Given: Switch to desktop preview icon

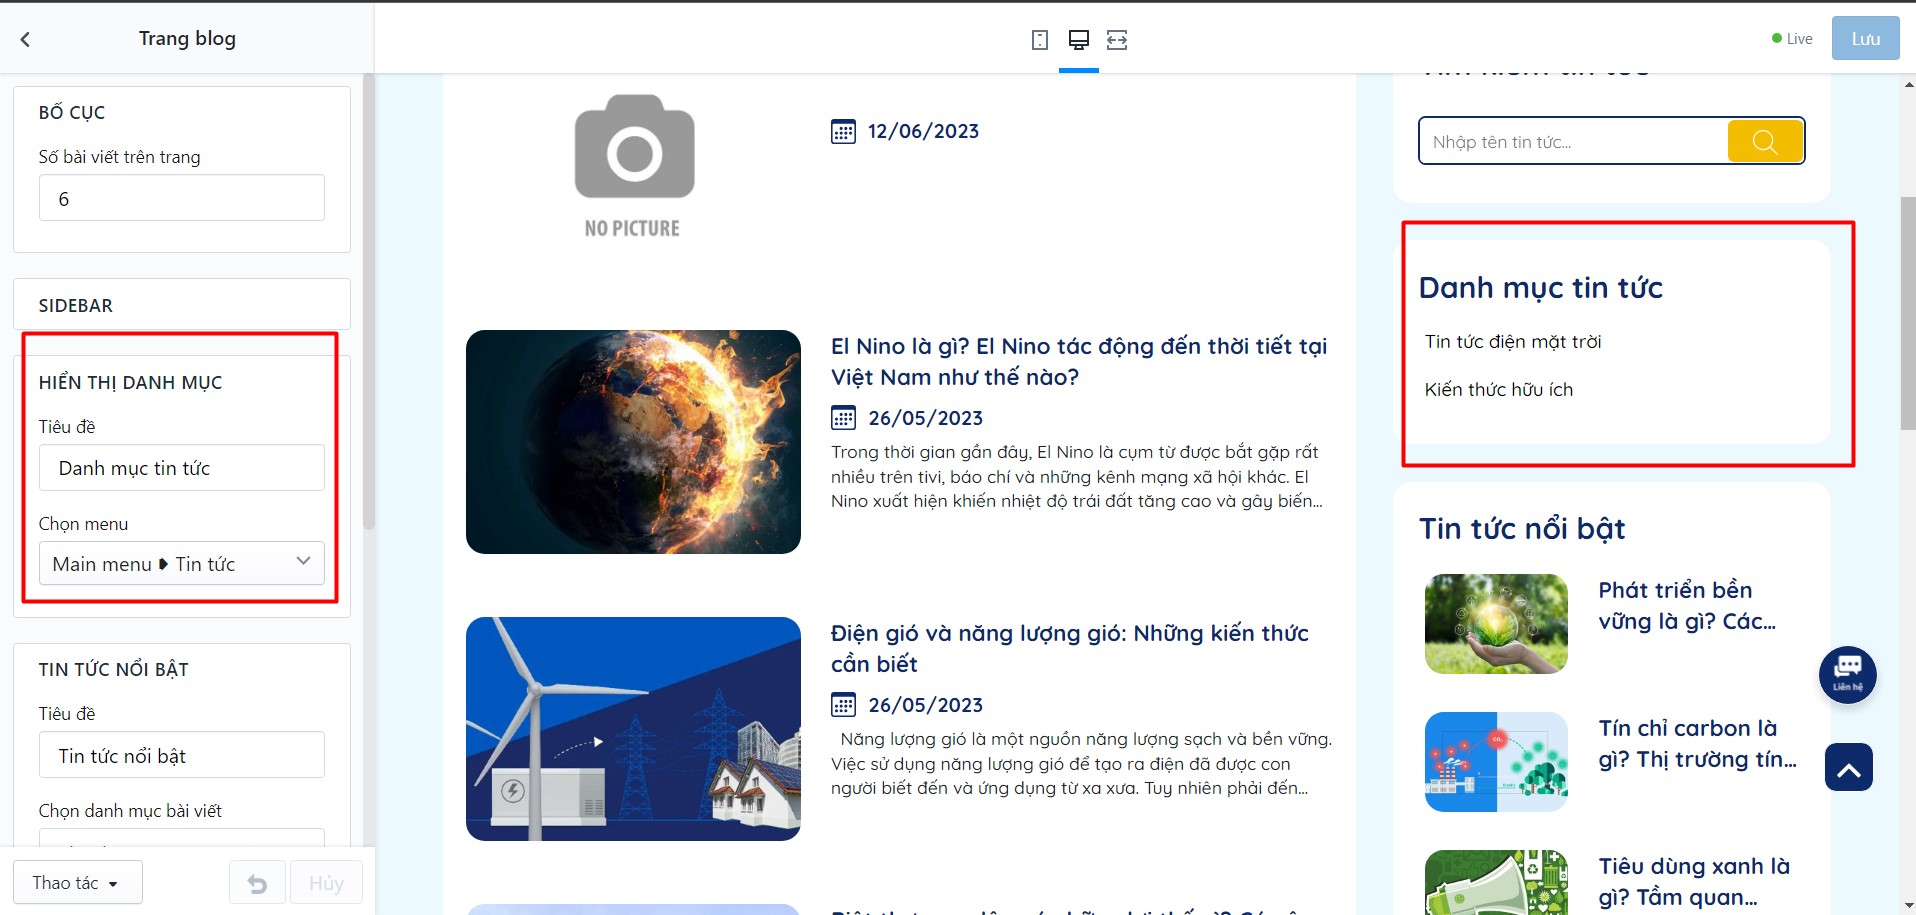Looking at the screenshot, I should [x=1079, y=40].
